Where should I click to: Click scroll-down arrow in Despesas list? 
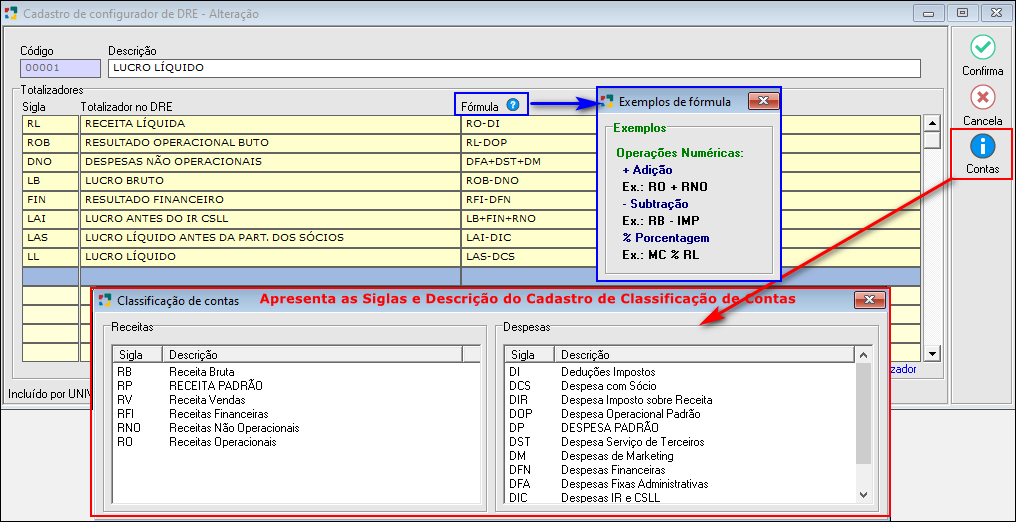(862, 494)
